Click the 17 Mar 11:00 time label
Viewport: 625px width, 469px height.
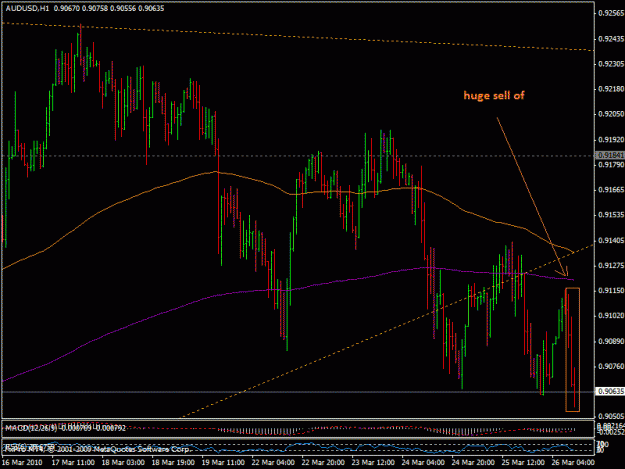73,463
